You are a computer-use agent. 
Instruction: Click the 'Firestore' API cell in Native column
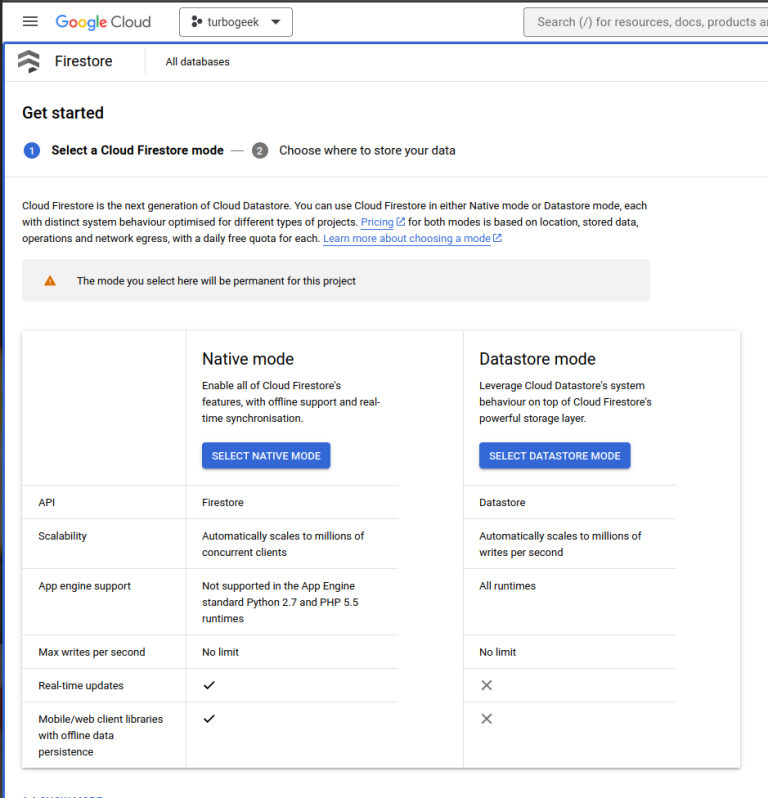[x=223, y=502]
